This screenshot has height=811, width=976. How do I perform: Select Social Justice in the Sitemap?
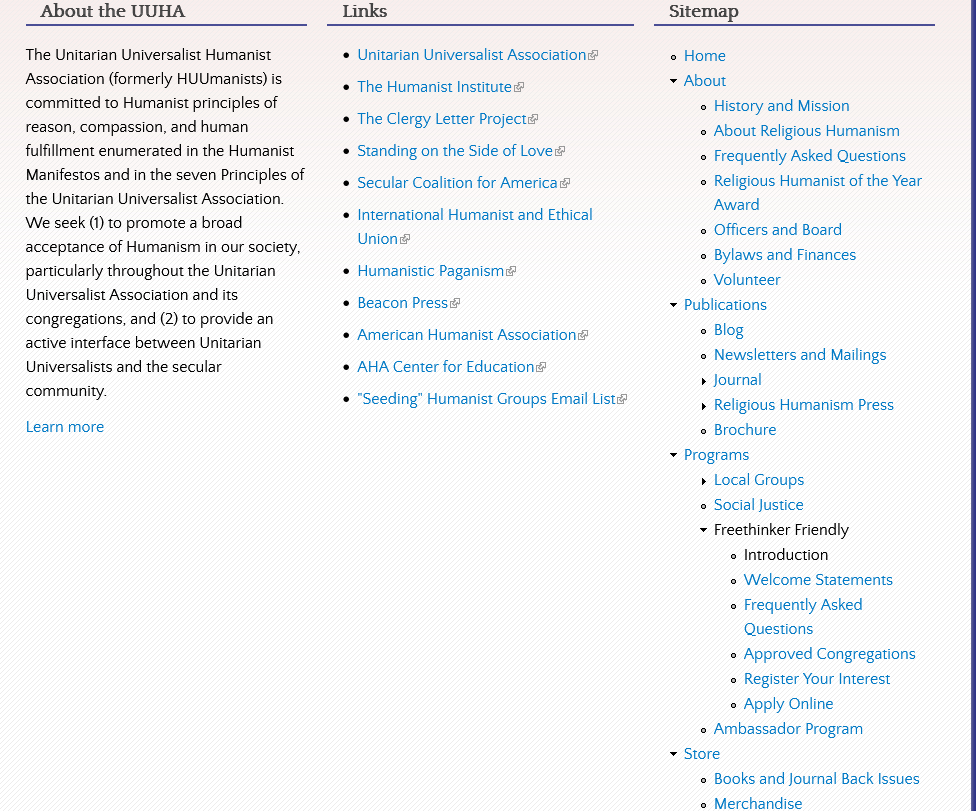click(759, 505)
